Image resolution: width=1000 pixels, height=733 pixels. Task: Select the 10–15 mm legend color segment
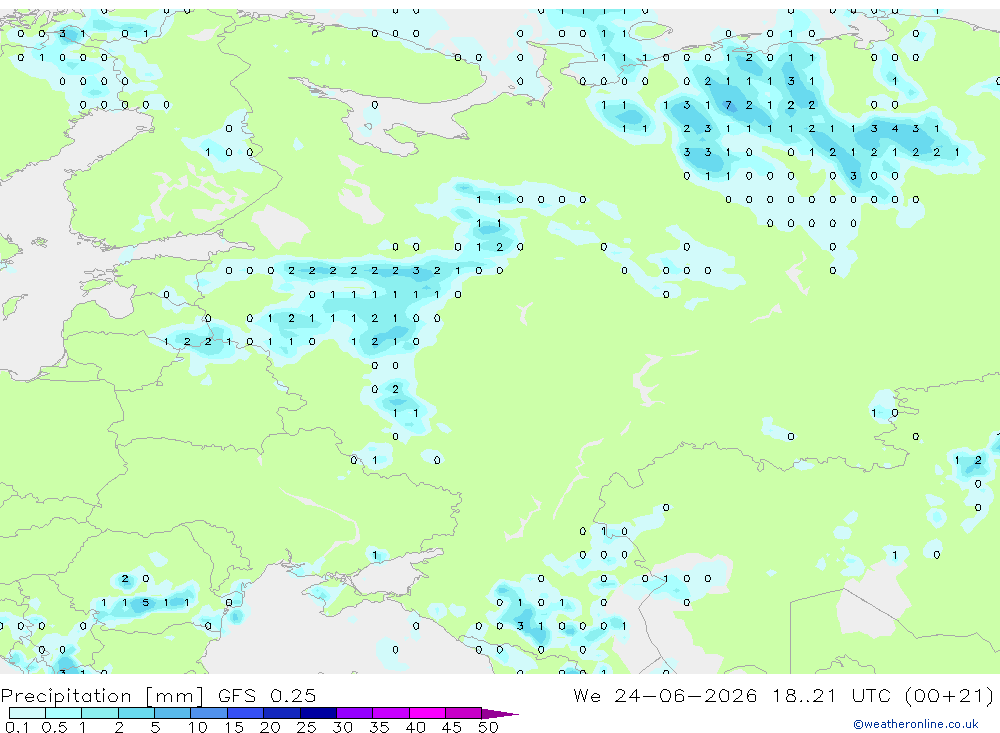(209, 713)
